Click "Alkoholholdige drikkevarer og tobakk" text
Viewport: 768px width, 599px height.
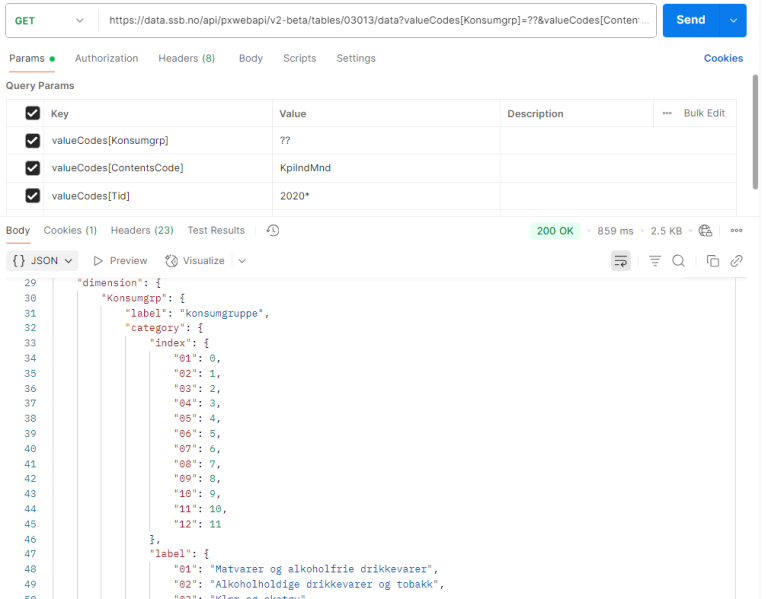(x=324, y=584)
